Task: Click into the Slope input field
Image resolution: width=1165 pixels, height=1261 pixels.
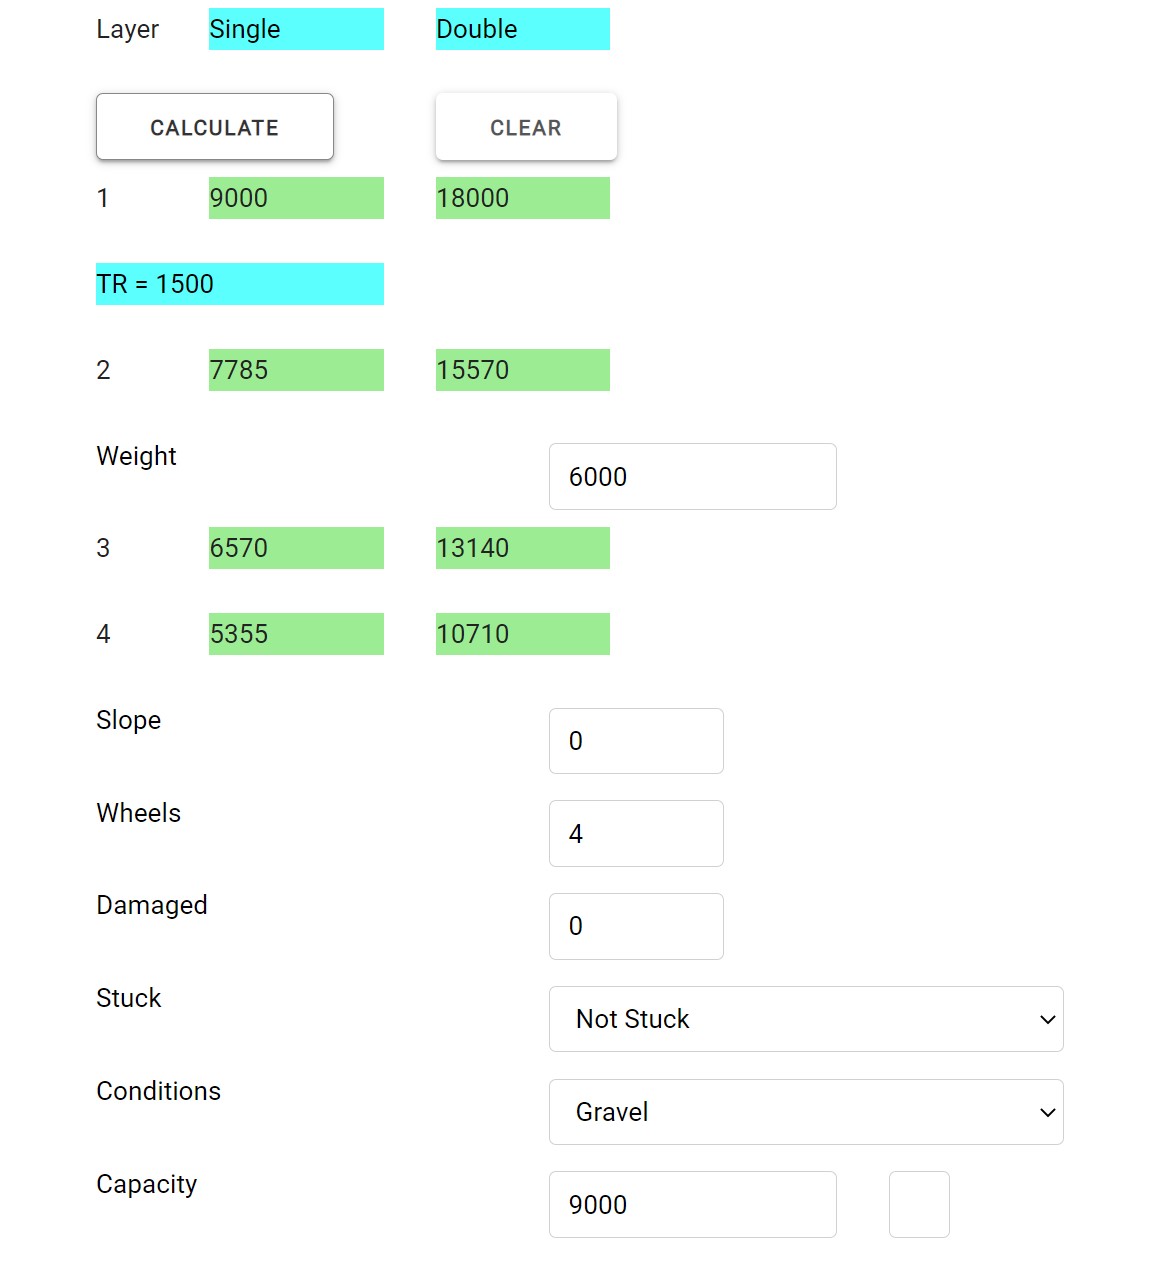Action: coord(636,741)
